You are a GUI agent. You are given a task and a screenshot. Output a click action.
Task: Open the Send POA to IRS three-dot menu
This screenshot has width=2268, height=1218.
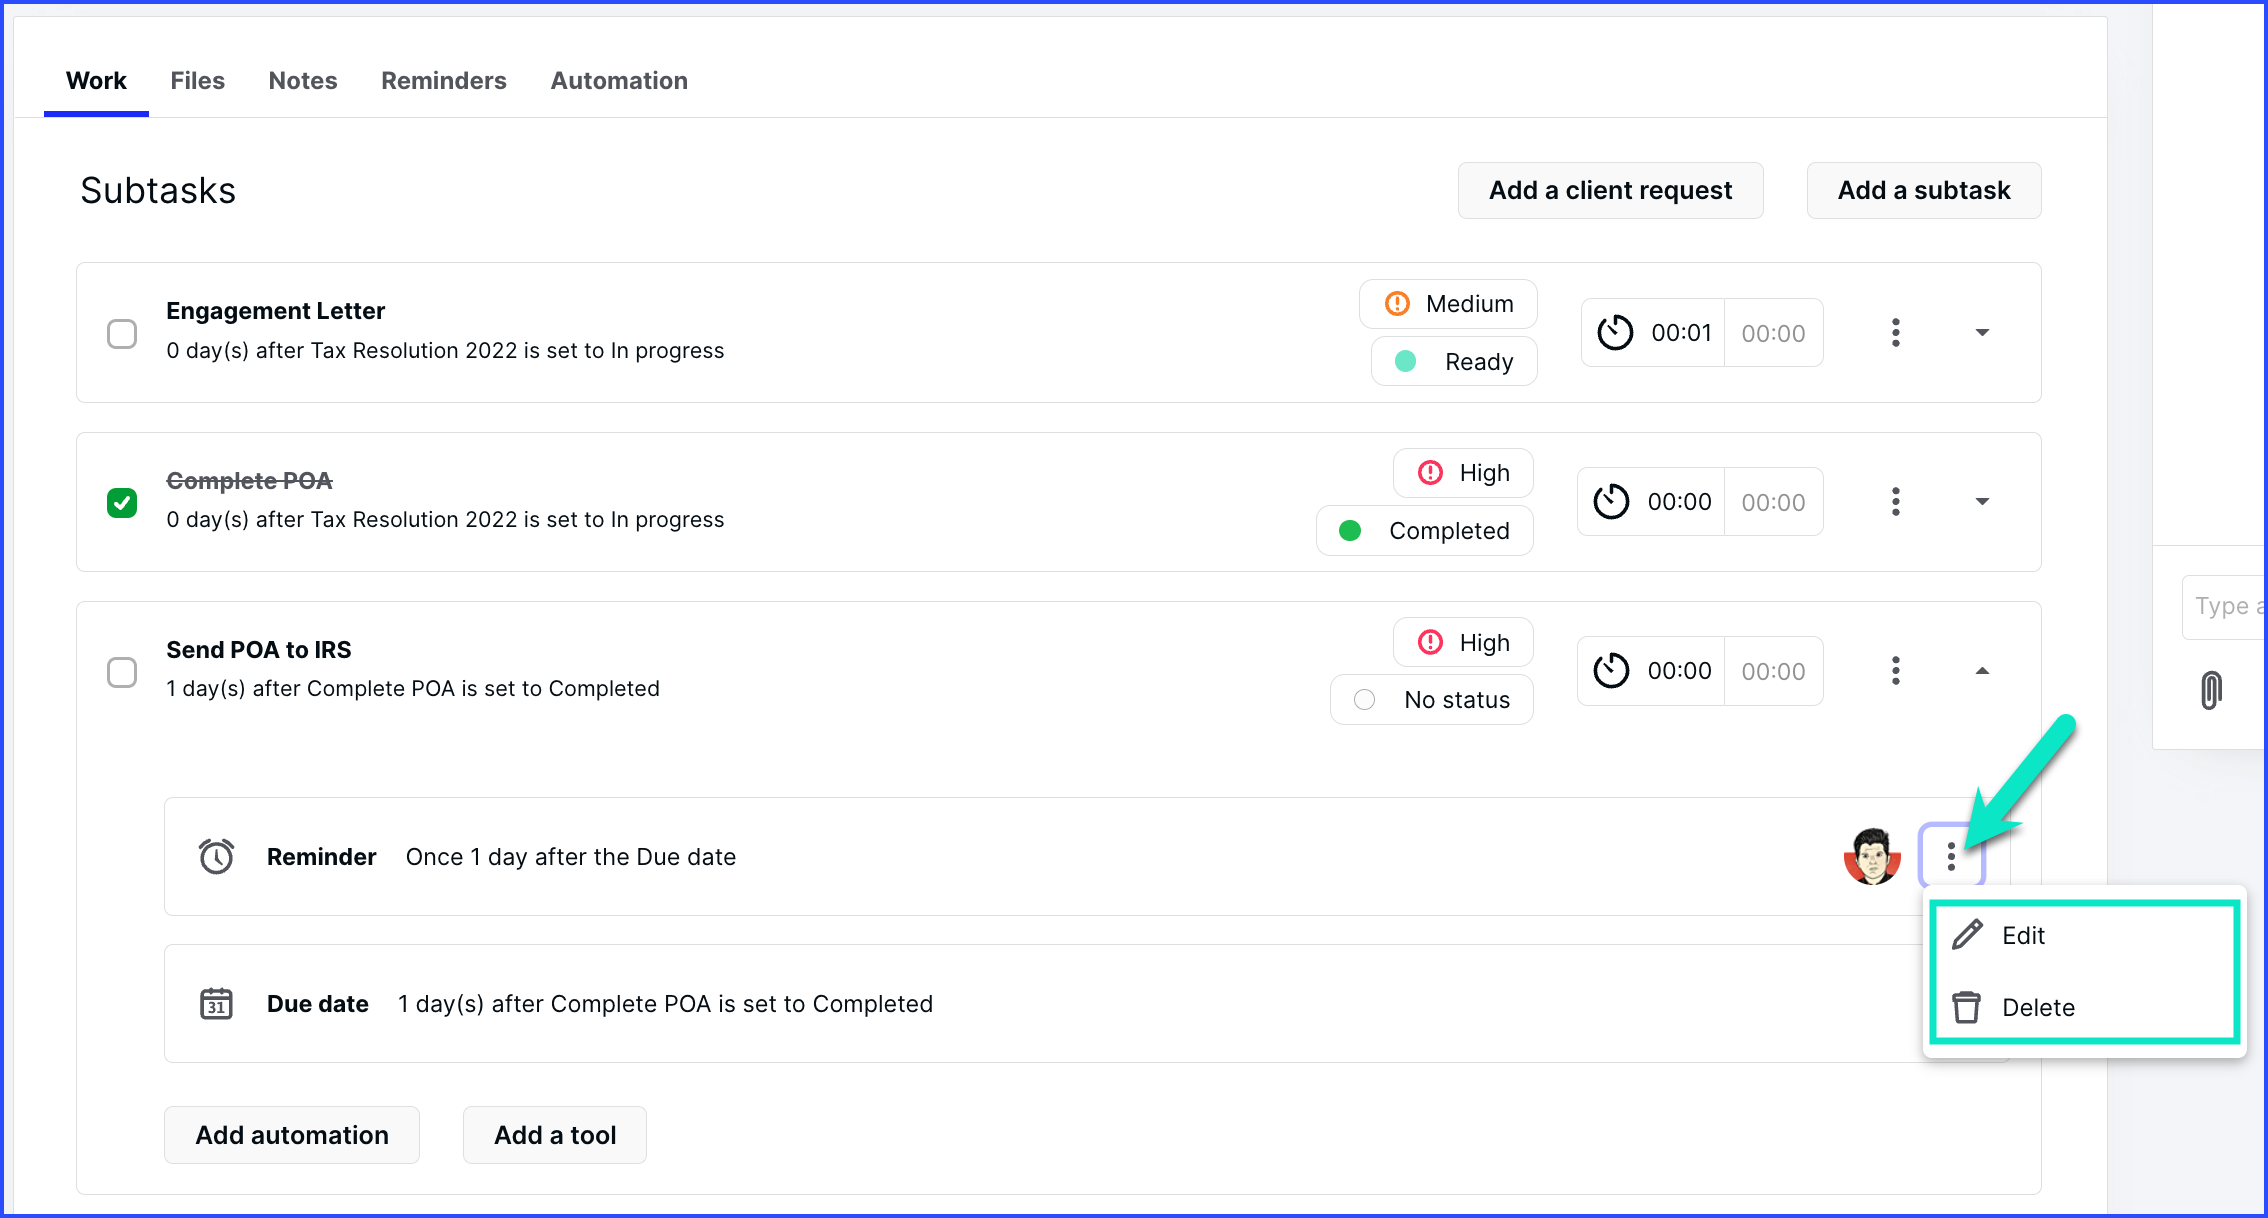pos(1895,670)
